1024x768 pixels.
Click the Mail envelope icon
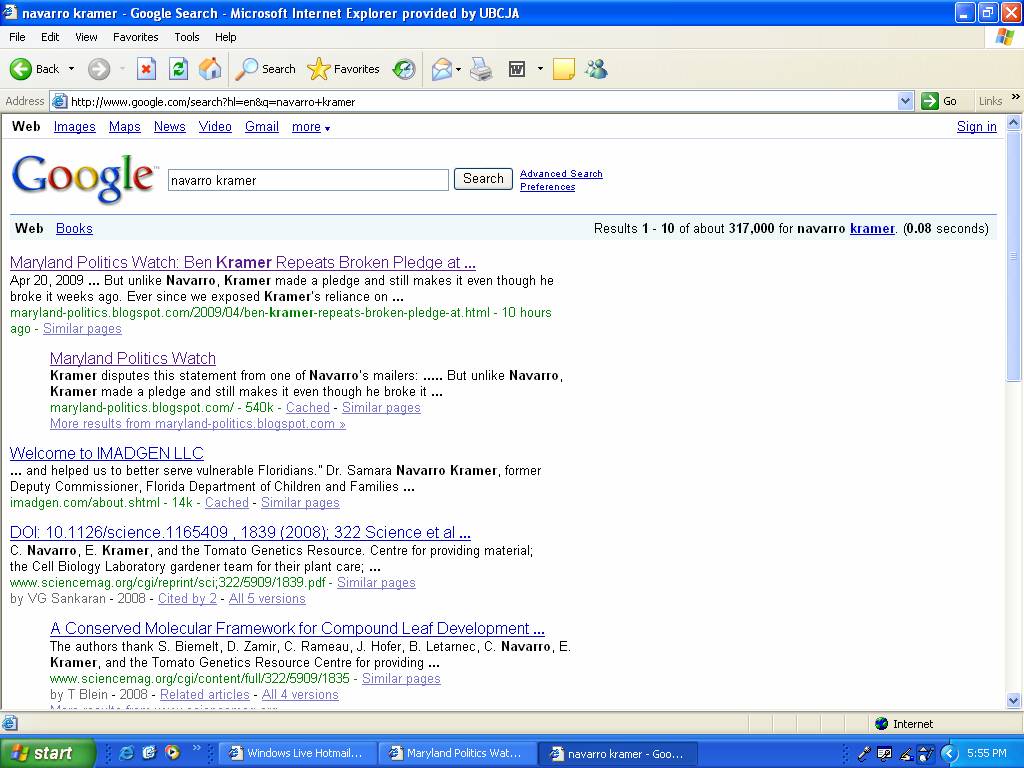(x=442, y=69)
